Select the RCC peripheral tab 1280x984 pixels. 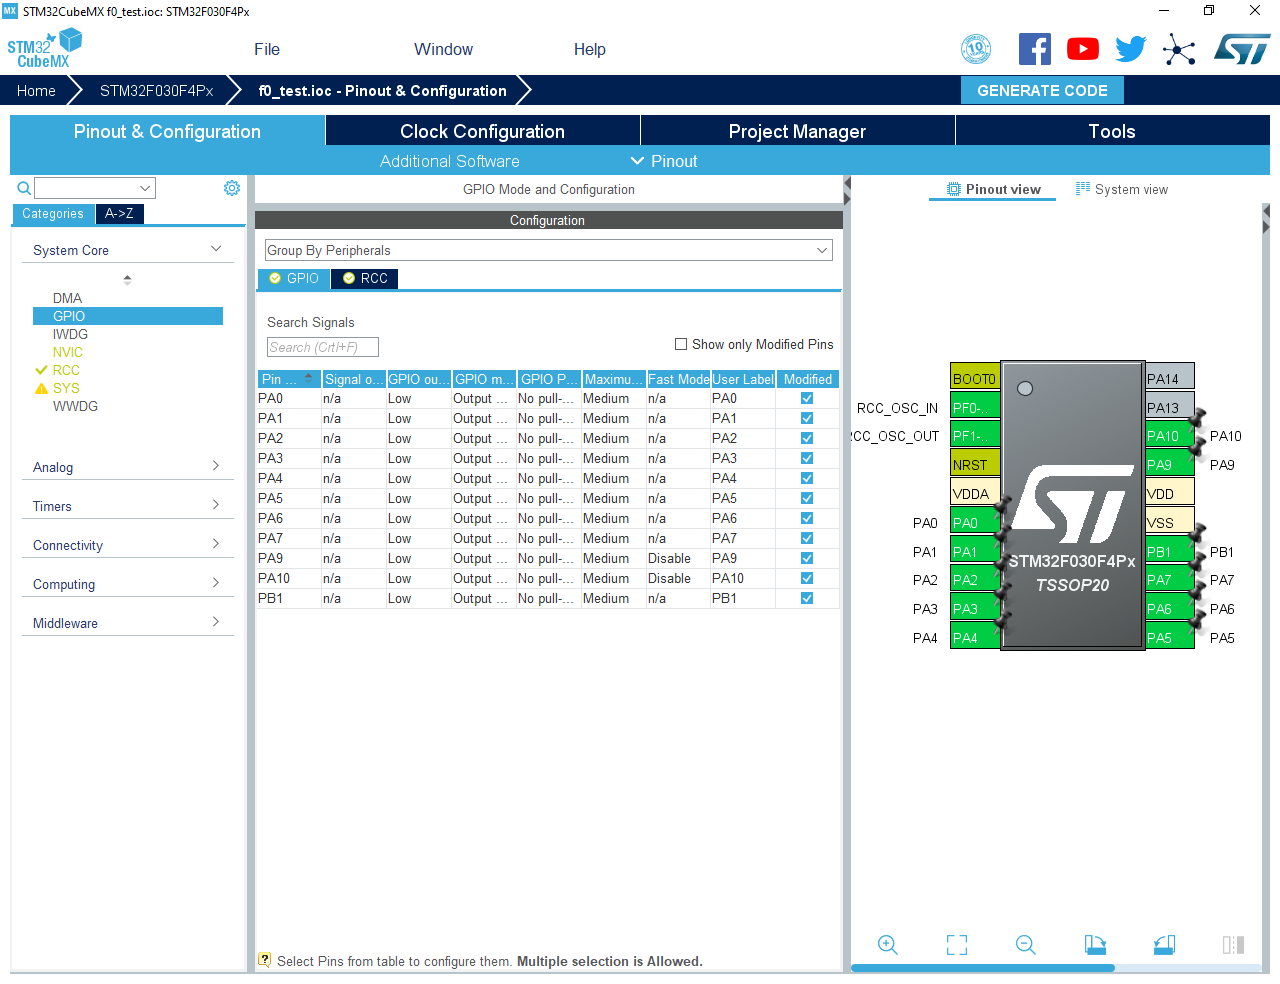[x=365, y=278]
